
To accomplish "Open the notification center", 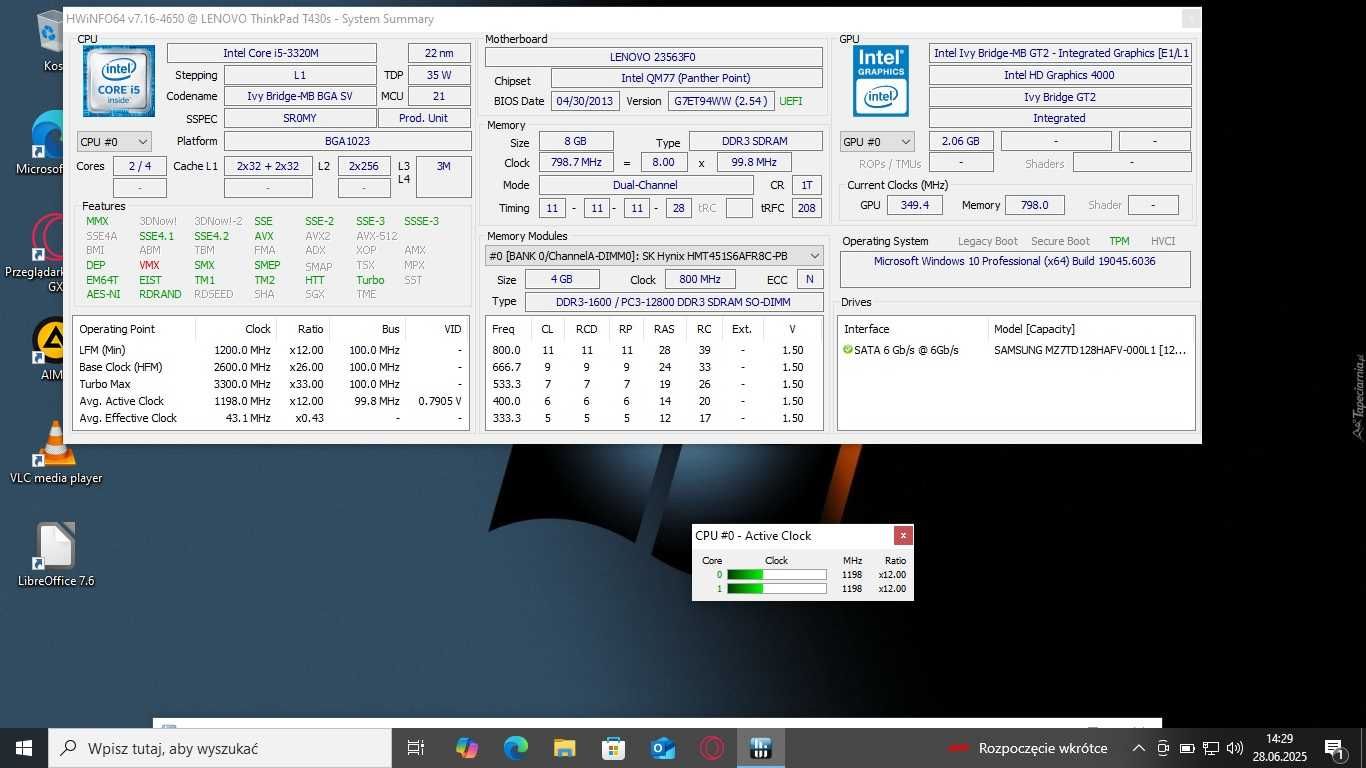I will [1334, 748].
